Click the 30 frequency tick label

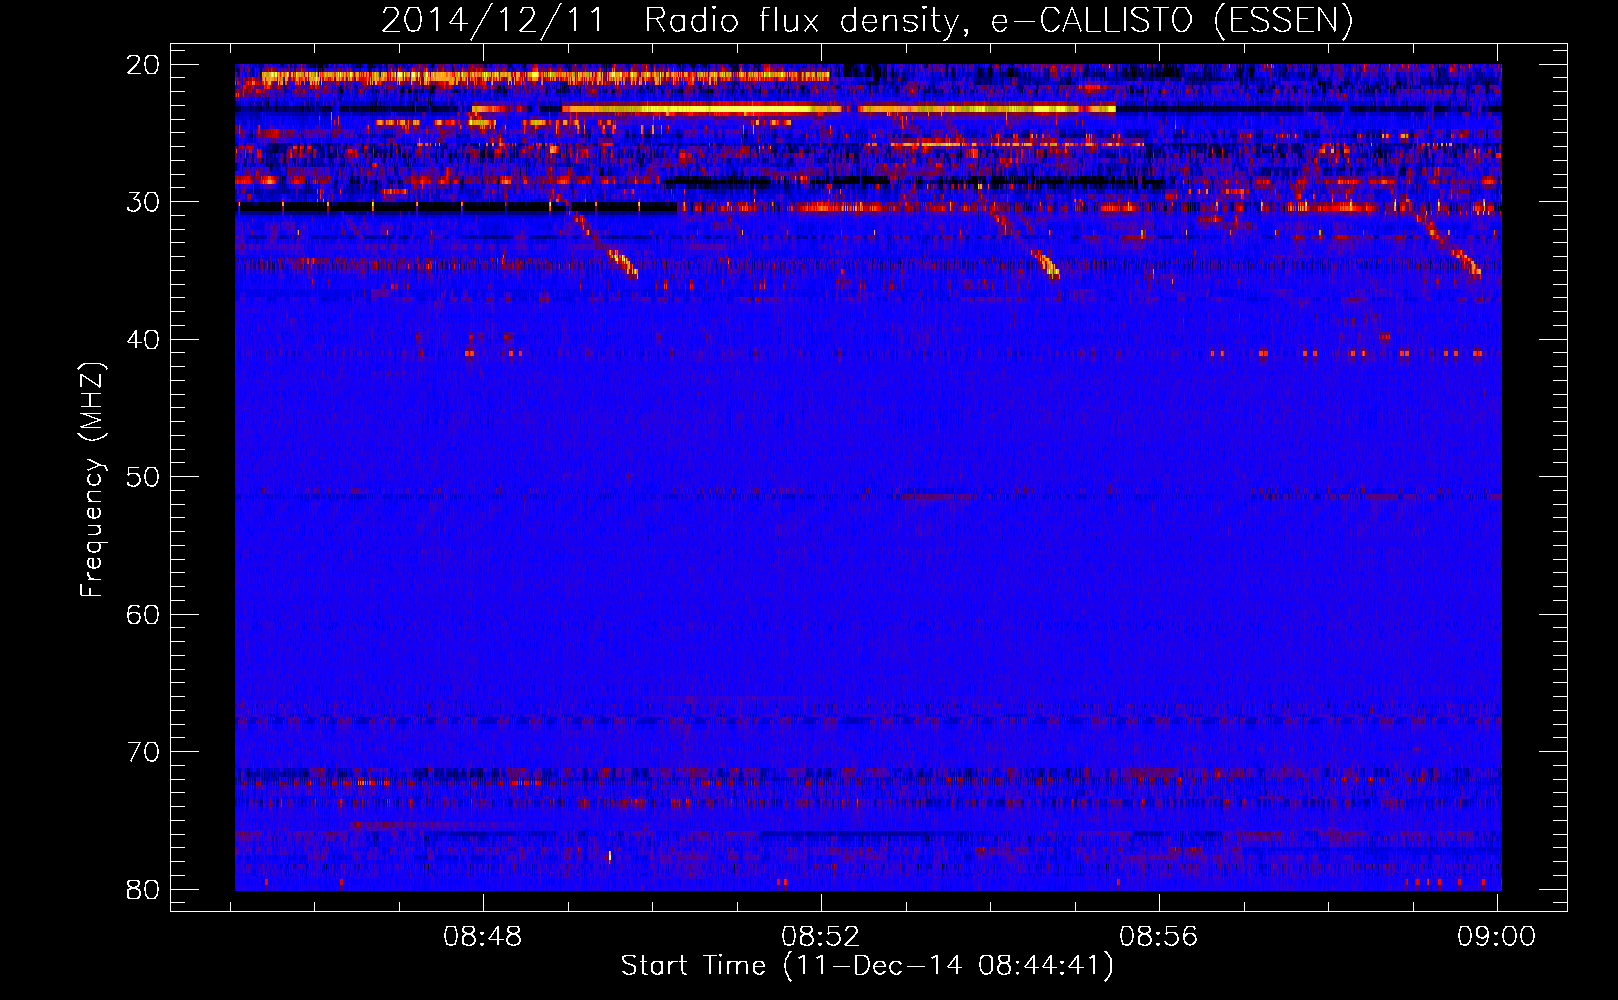click(x=142, y=202)
